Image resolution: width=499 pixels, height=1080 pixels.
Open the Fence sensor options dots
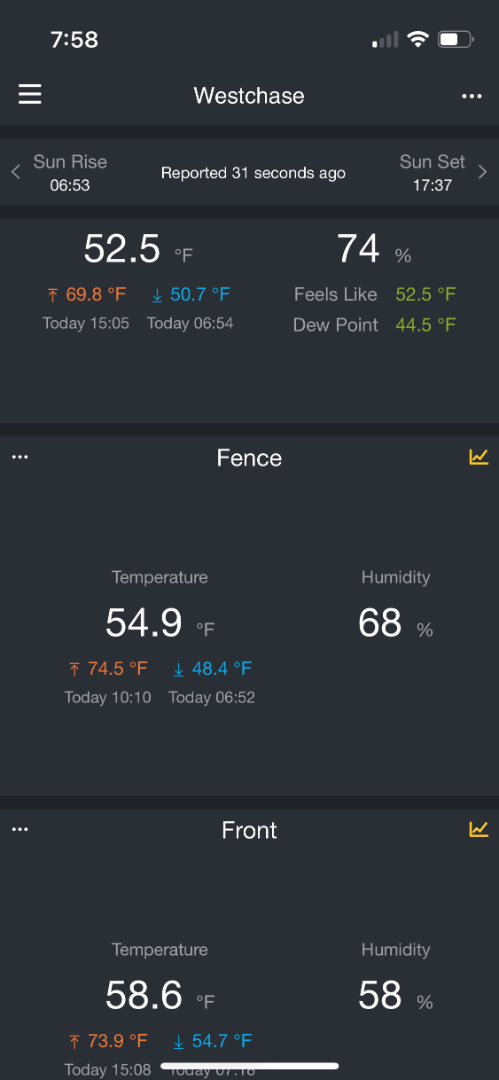20,457
